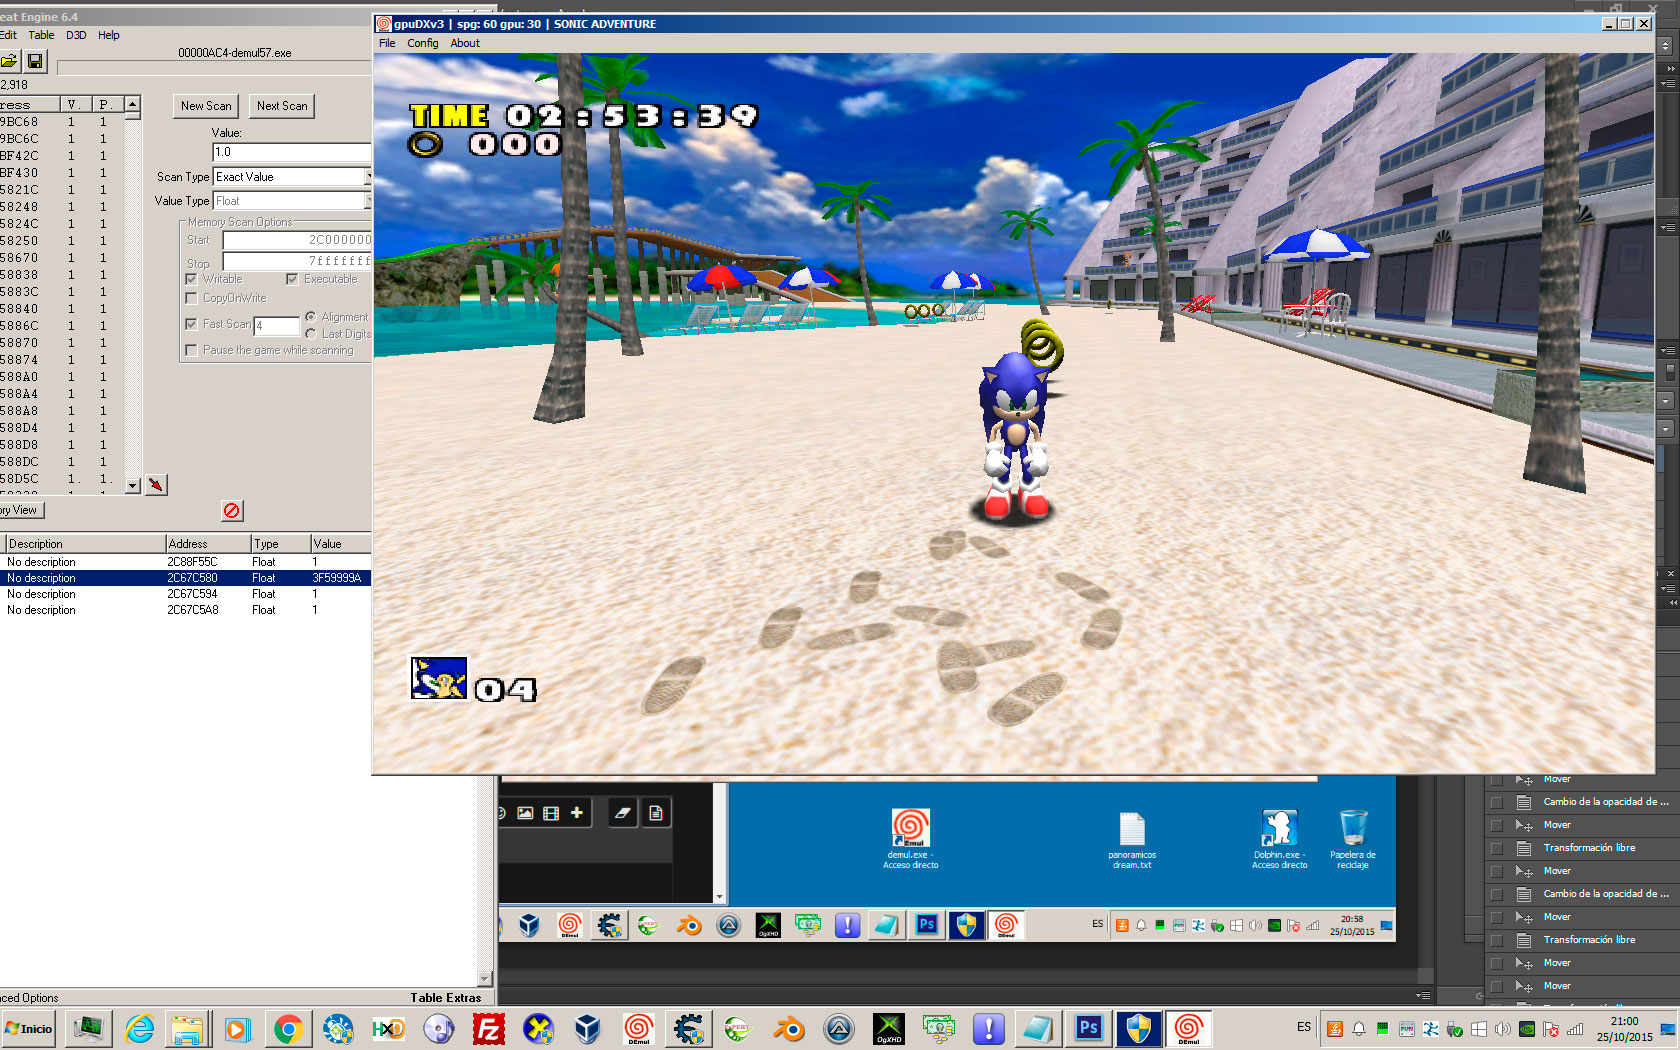Open Photoshop panel flyout menu at bottom
Viewport: 1680px width, 1050px height.
[x=1422, y=996]
